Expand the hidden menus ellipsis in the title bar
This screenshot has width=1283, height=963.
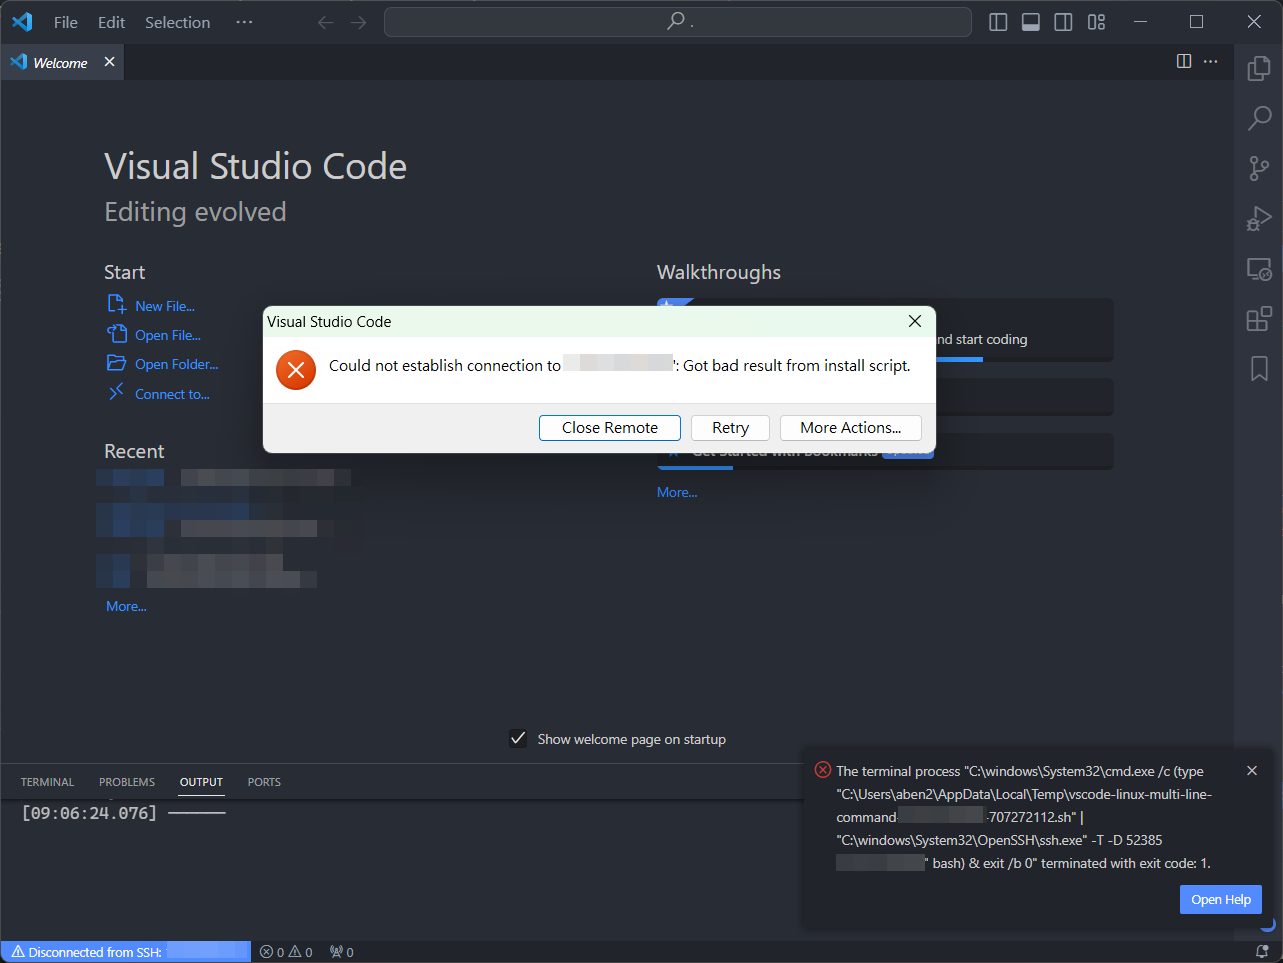tap(244, 22)
